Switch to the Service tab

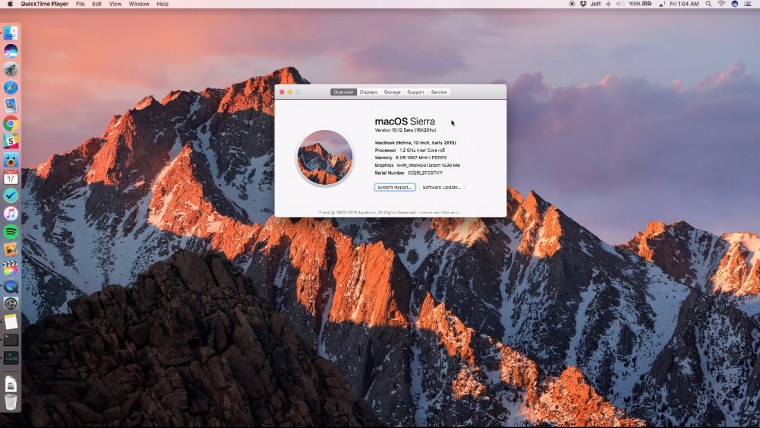click(x=439, y=92)
